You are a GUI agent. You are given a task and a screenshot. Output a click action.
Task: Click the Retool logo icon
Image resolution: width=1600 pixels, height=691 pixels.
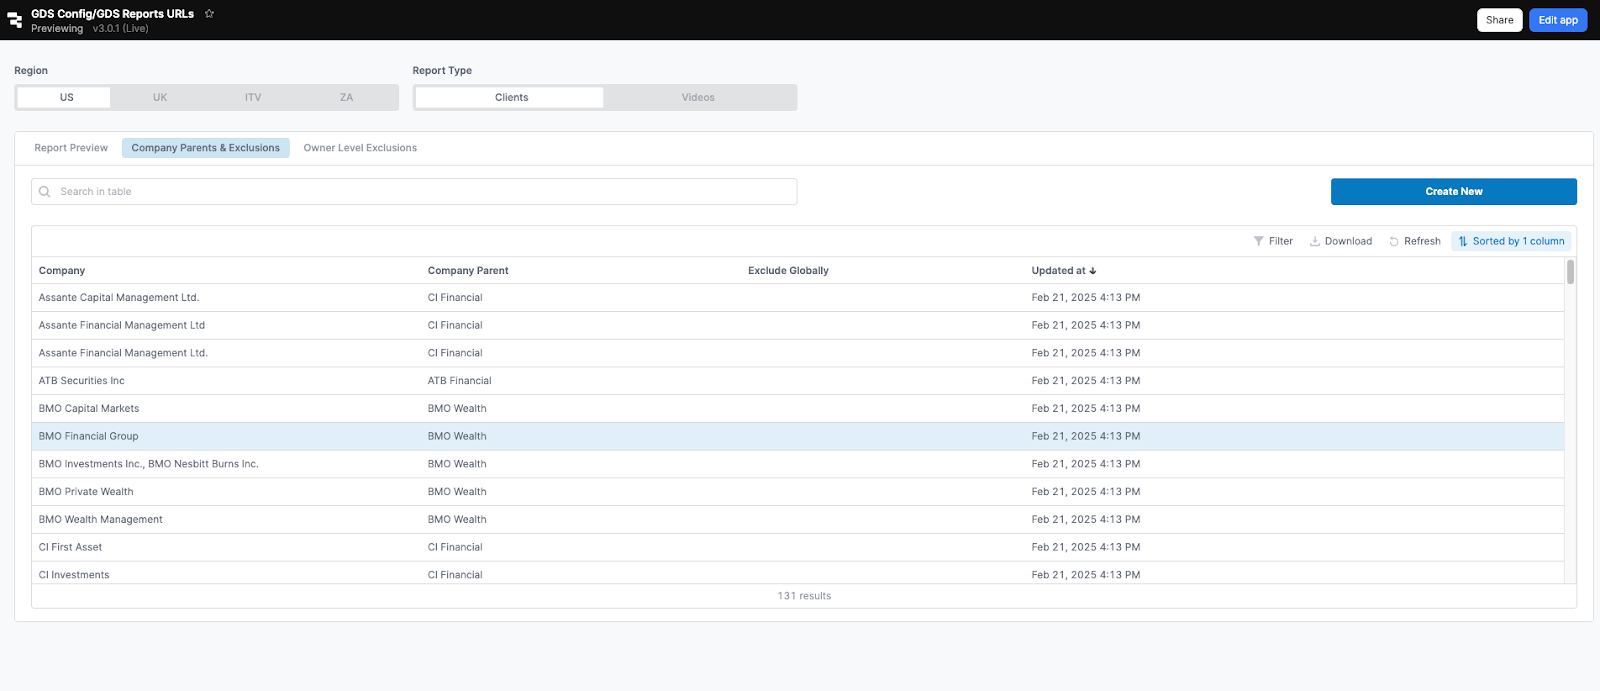[x=15, y=20]
